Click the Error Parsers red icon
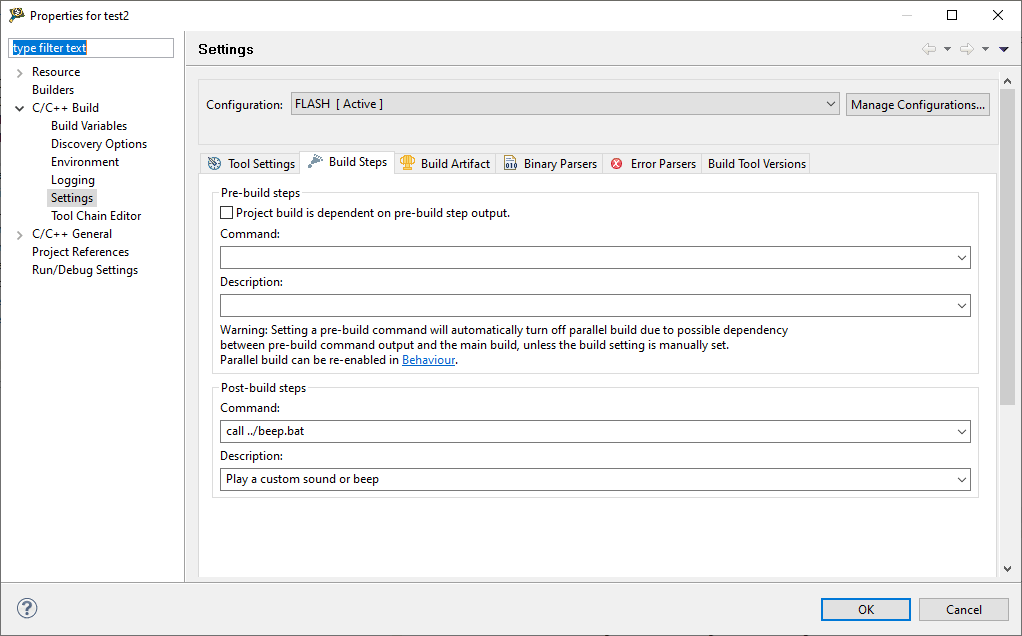 (617, 164)
